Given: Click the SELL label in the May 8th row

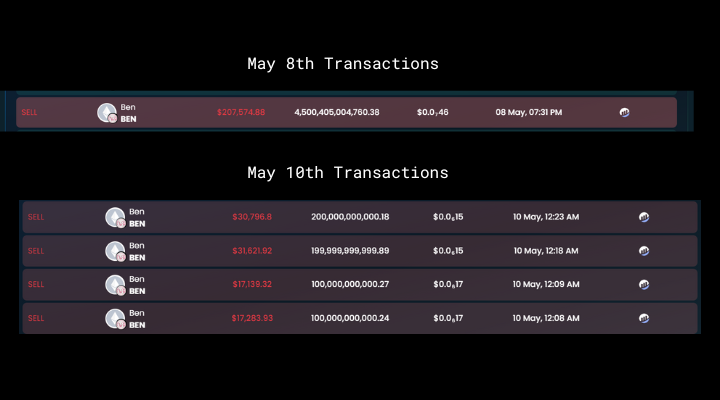Looking at the screenshot, I should coord(29,112).
